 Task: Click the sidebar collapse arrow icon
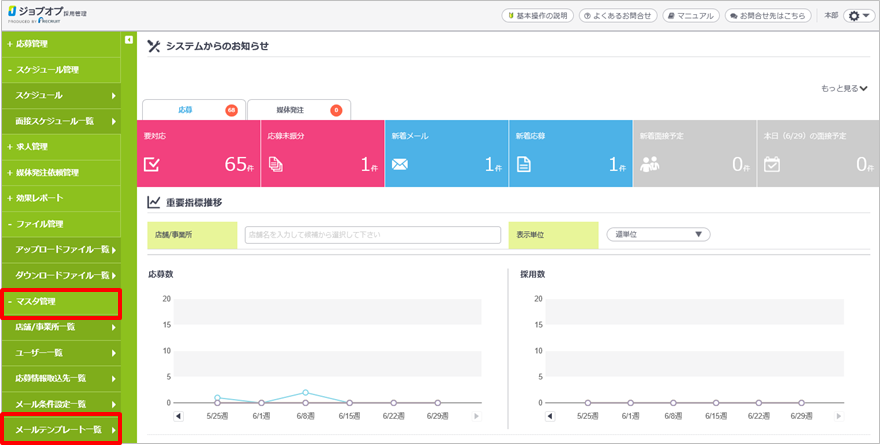click(129, 40)
